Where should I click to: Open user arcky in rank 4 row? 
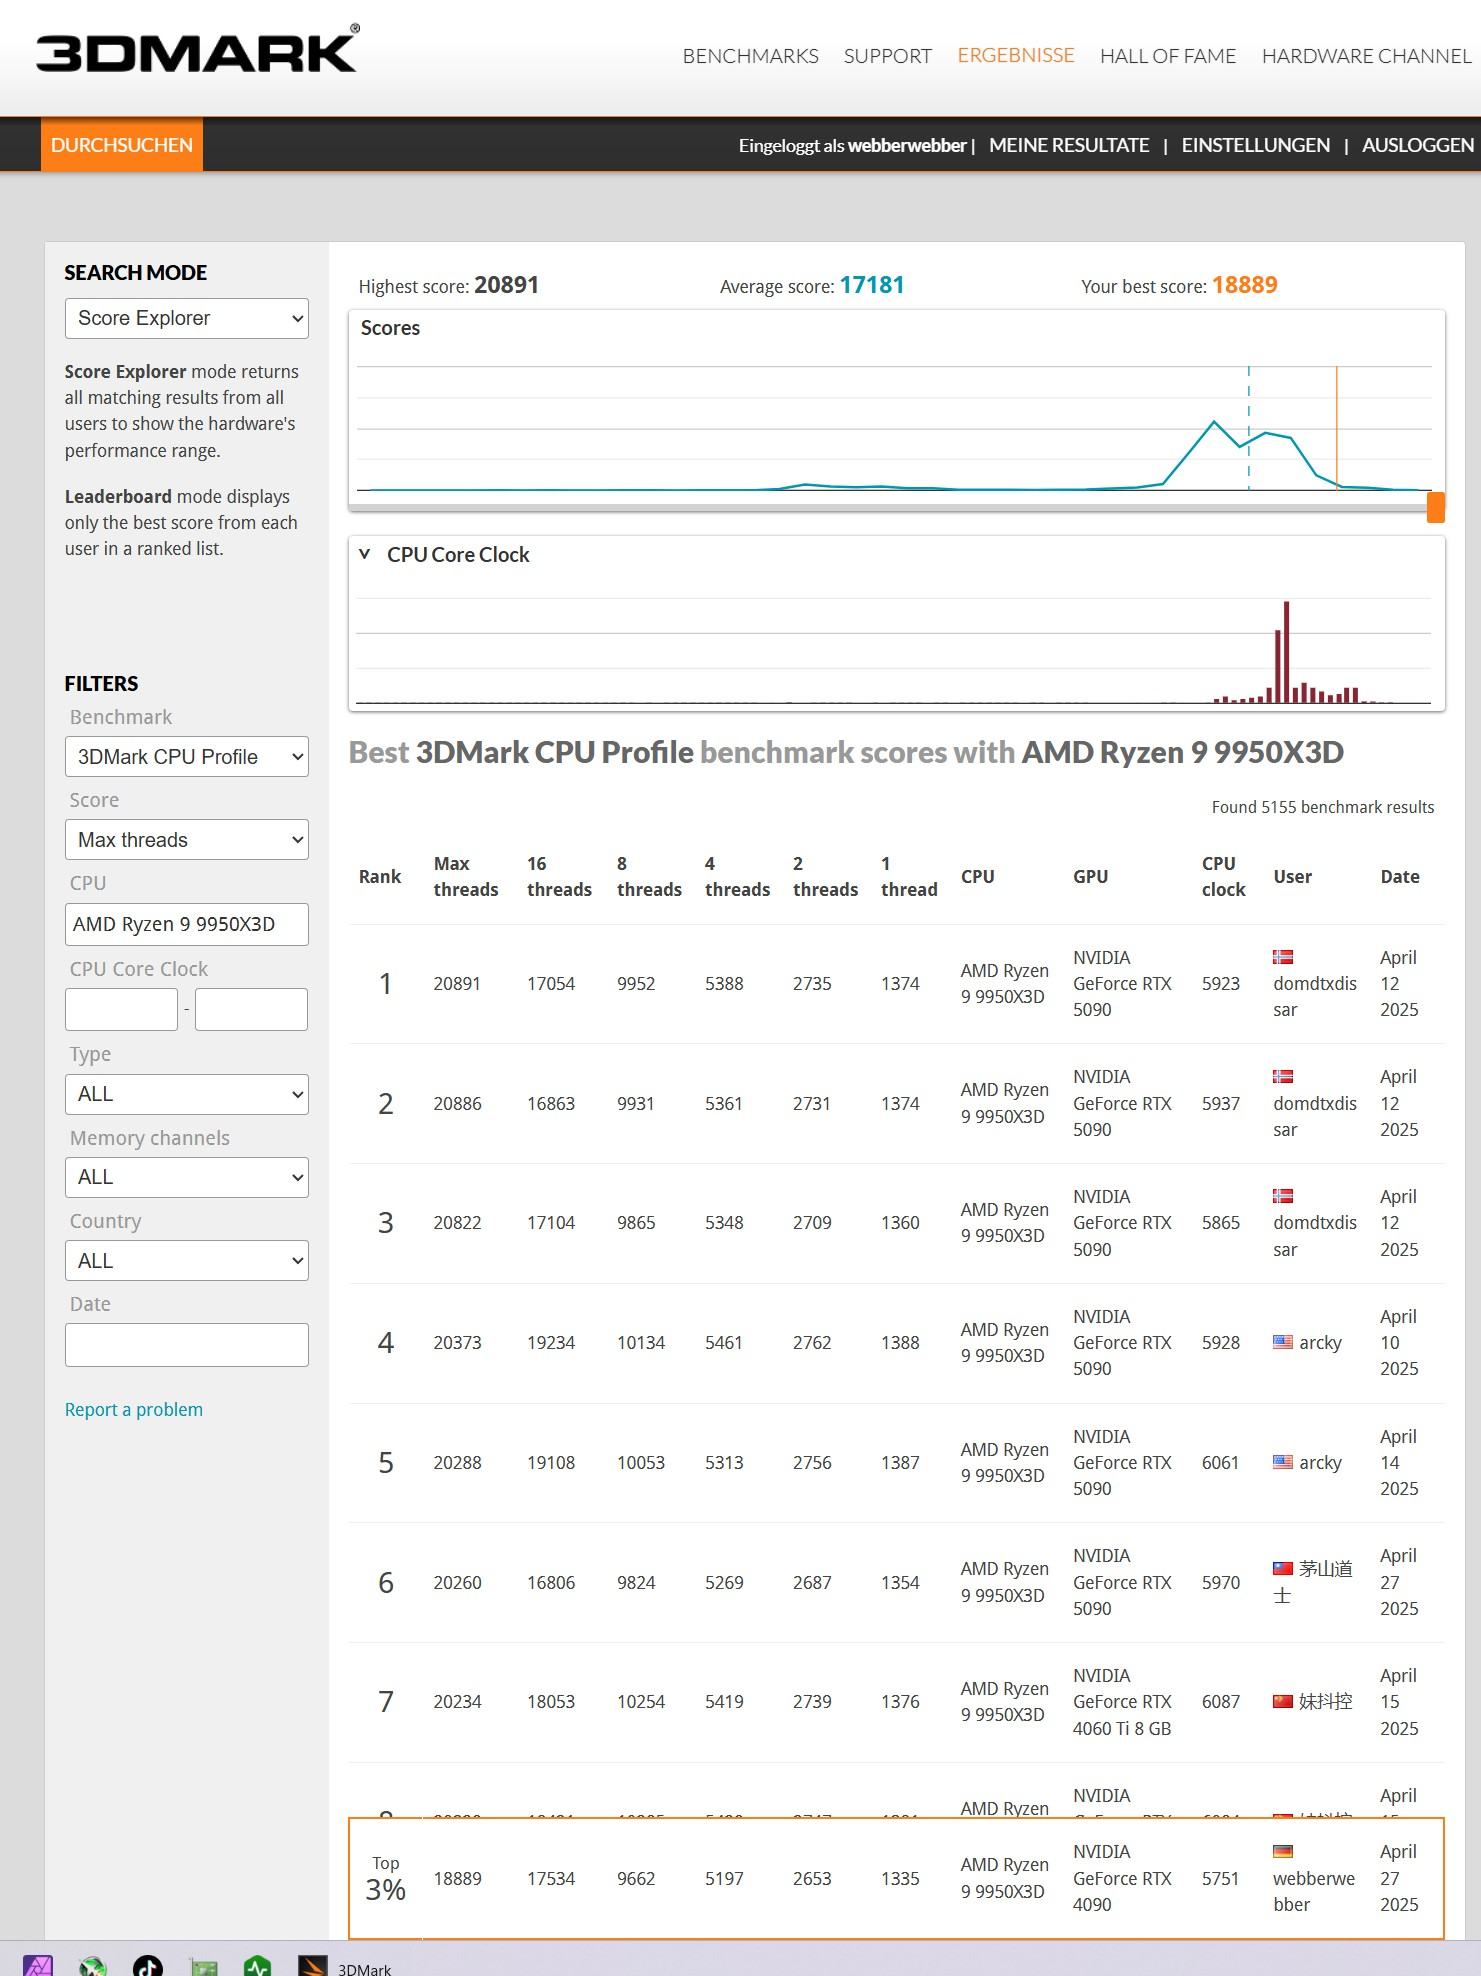click(x=1320, y=1342)
